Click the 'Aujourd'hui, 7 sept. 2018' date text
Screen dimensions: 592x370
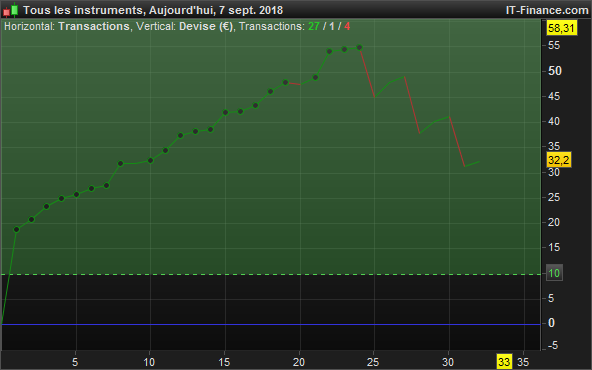(x=216, y=10)
